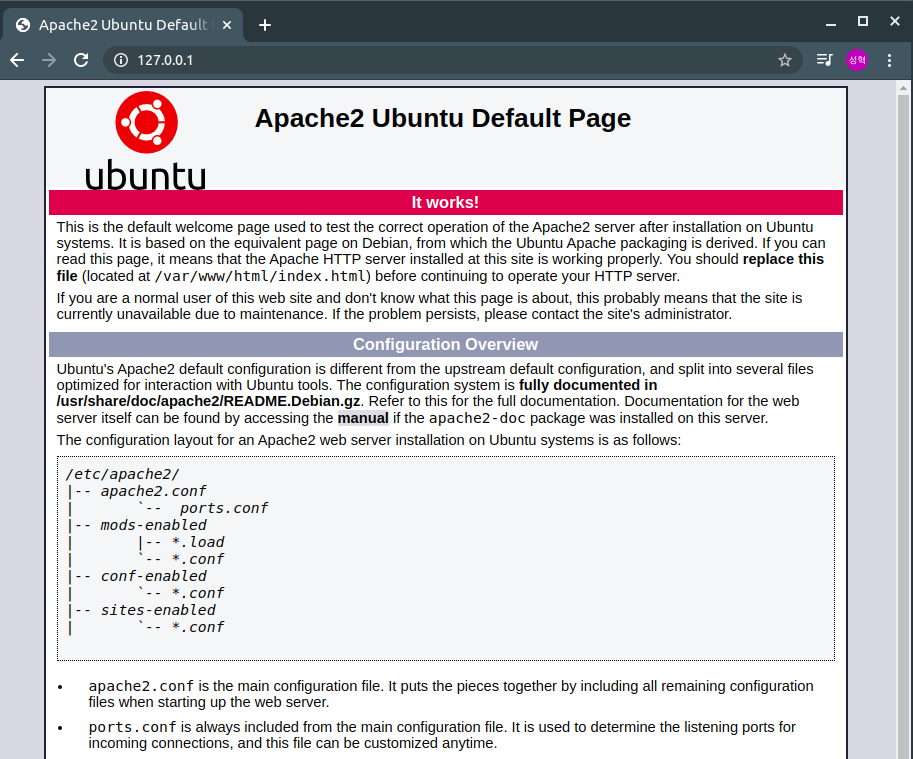Viewport: 913px width, 759px height.
Task: Click 'Apache2 Ubuntu Default Page' title
Action: (443, 118)
